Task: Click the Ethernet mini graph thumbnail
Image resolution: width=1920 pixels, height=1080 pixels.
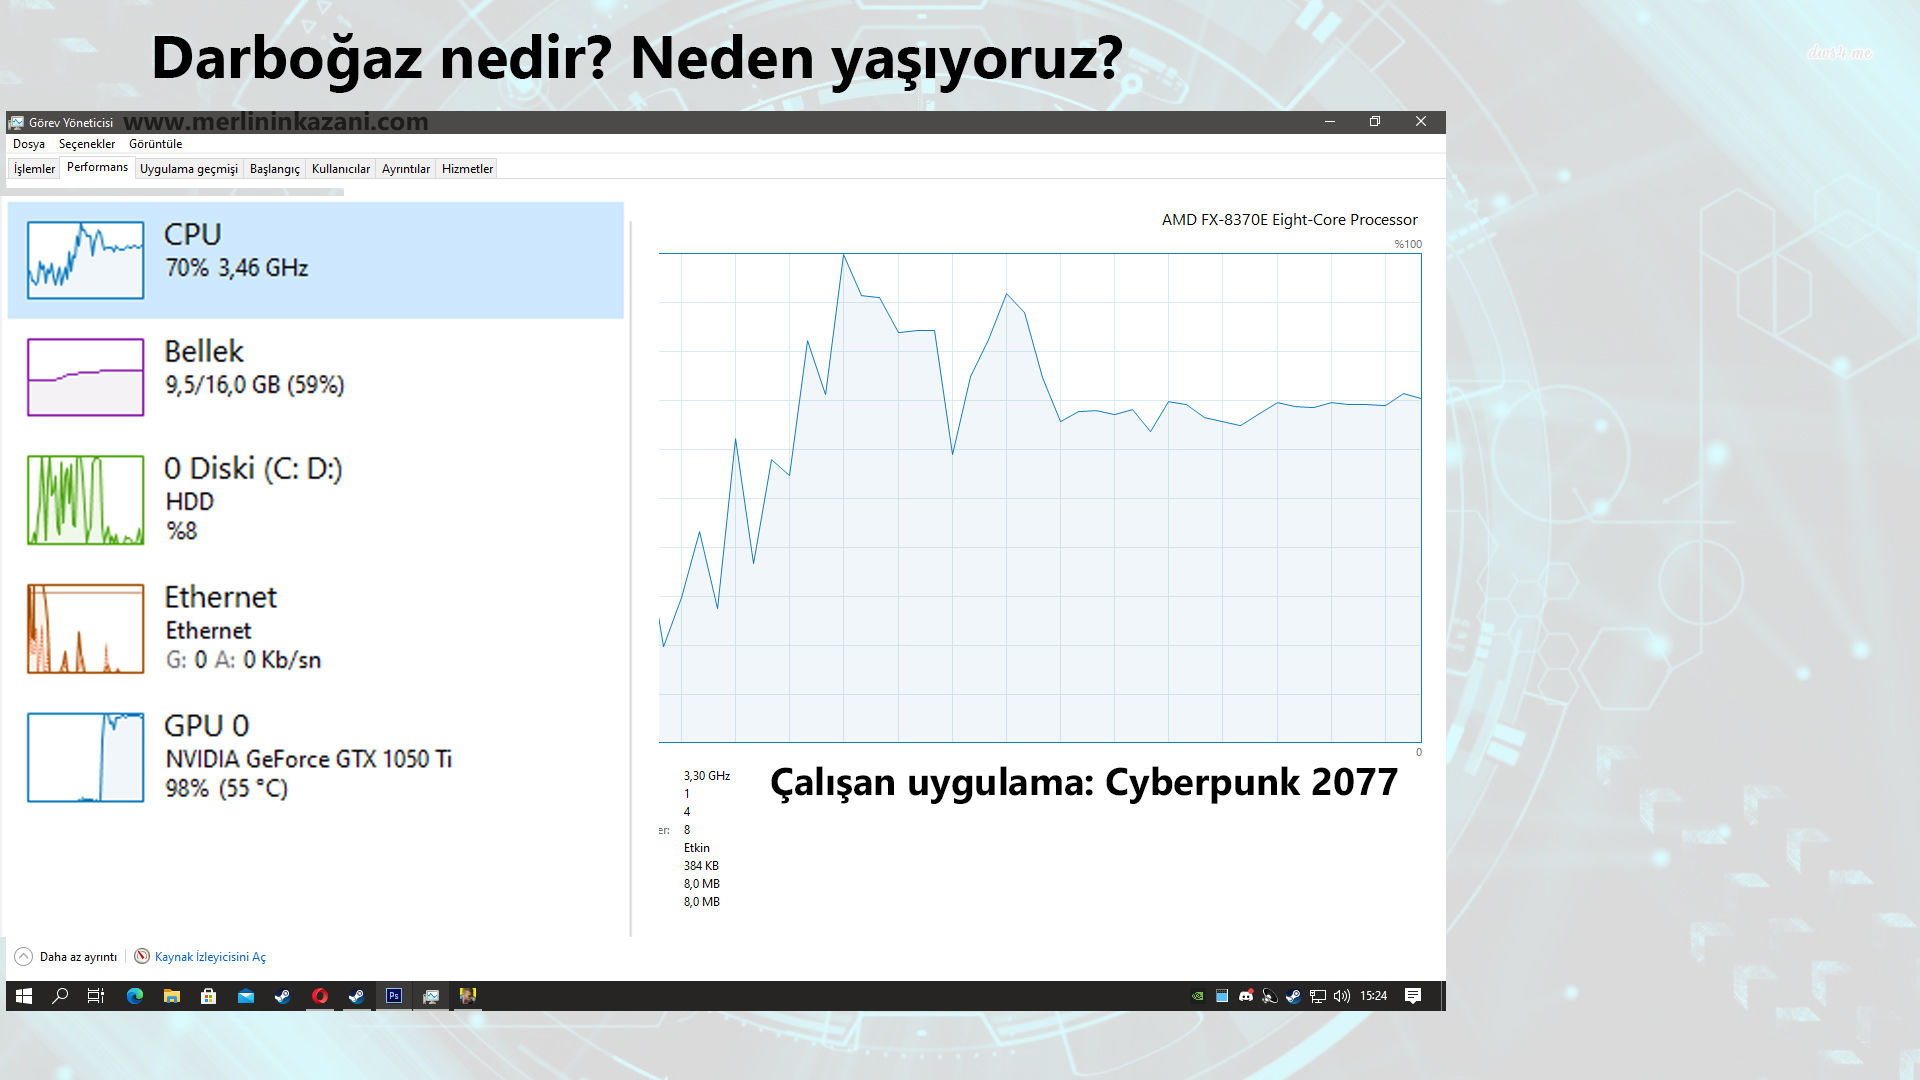Action: 85,629
